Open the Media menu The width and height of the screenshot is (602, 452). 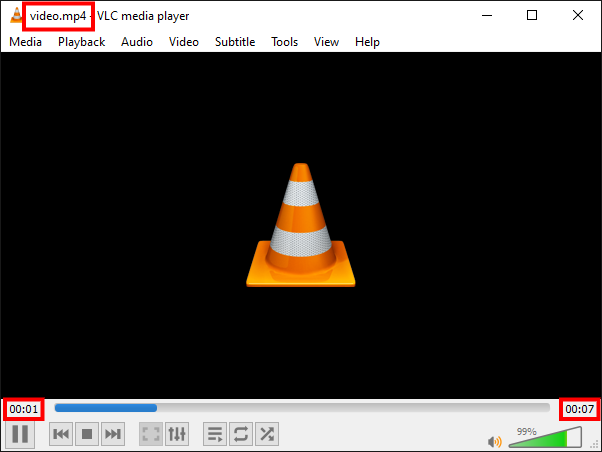tap(25, 42)
